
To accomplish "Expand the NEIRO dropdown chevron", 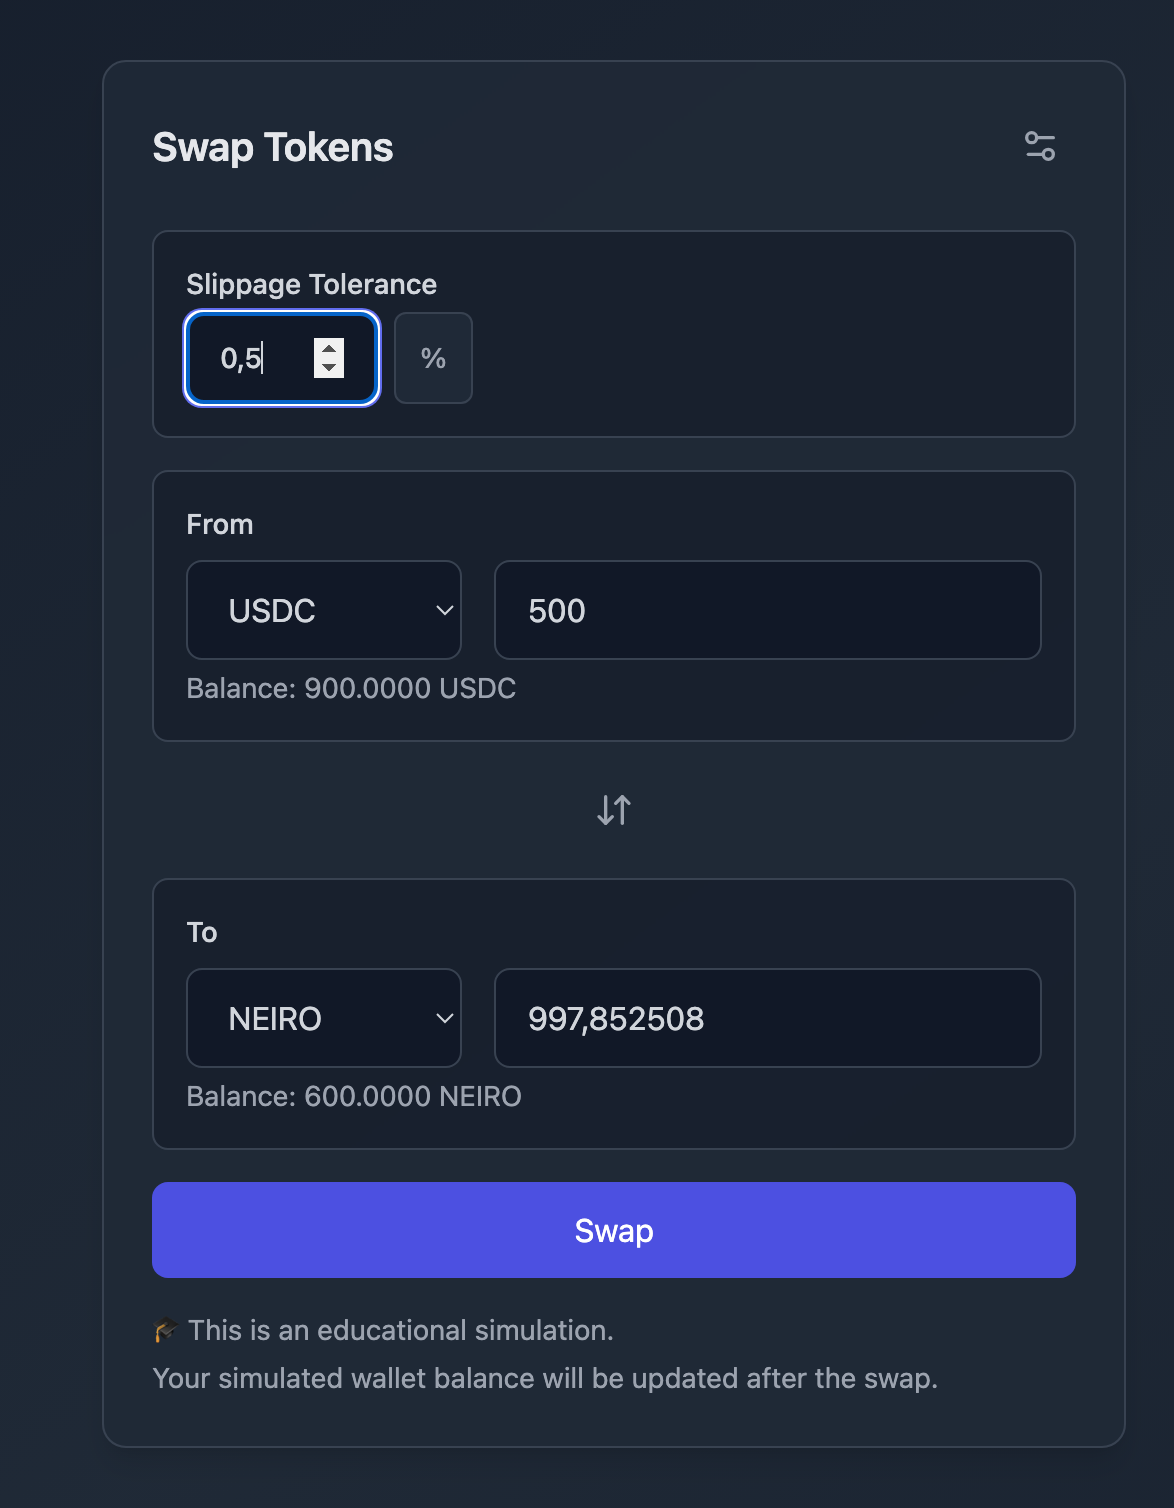I will 445,1019.
